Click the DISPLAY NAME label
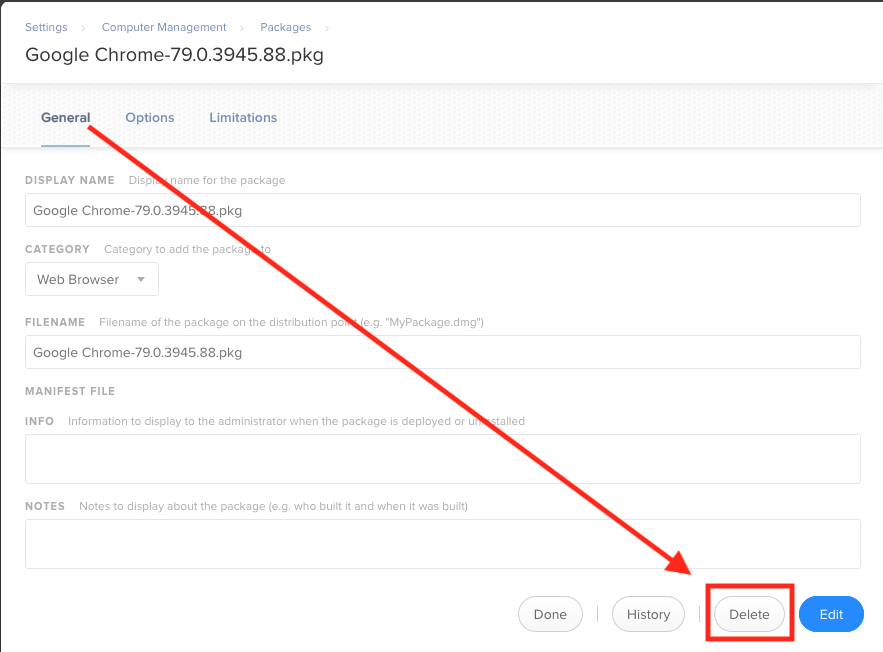Image resolution: width=883 pixels, height=652 pixels. click(70, 180)
